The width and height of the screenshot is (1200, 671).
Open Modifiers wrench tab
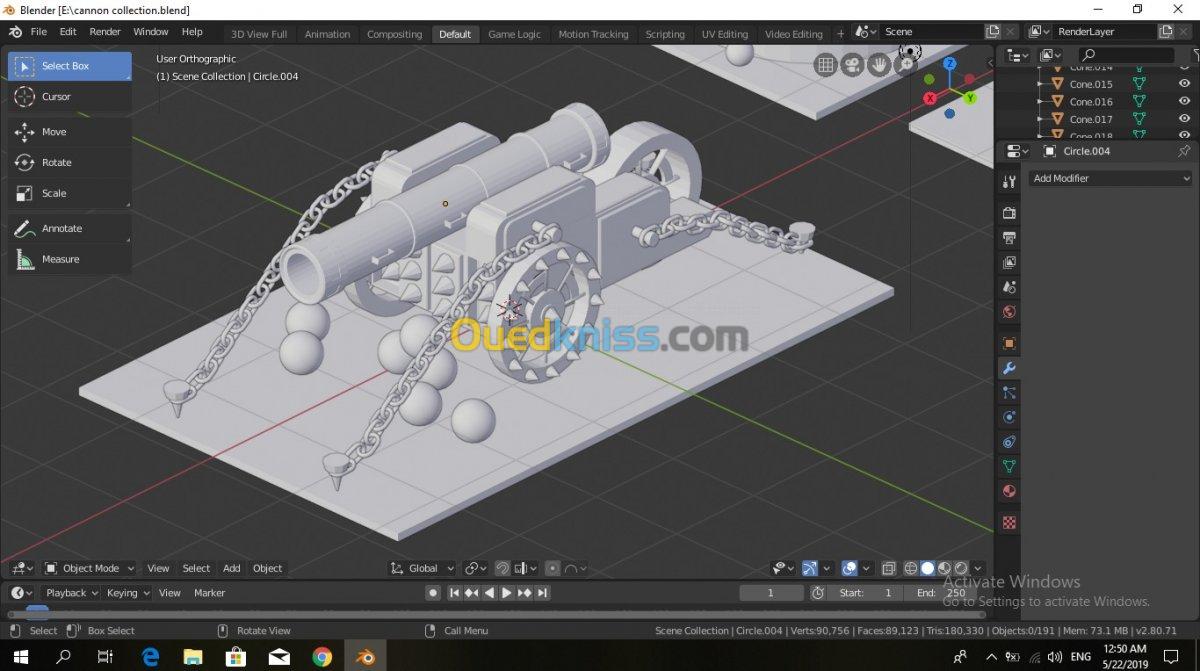click(x=1009, y=368)
